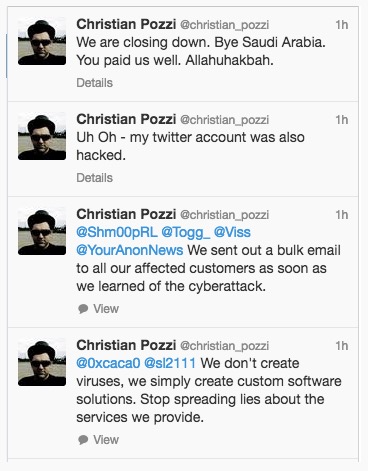
Task: Open the @Viss mention link
Action: 232,232
